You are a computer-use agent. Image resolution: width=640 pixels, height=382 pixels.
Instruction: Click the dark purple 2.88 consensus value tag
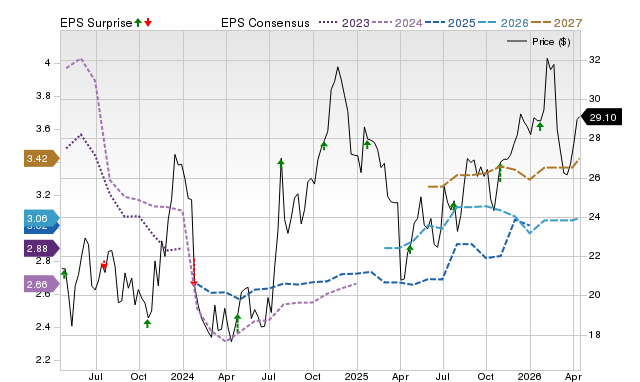point(42,249)
